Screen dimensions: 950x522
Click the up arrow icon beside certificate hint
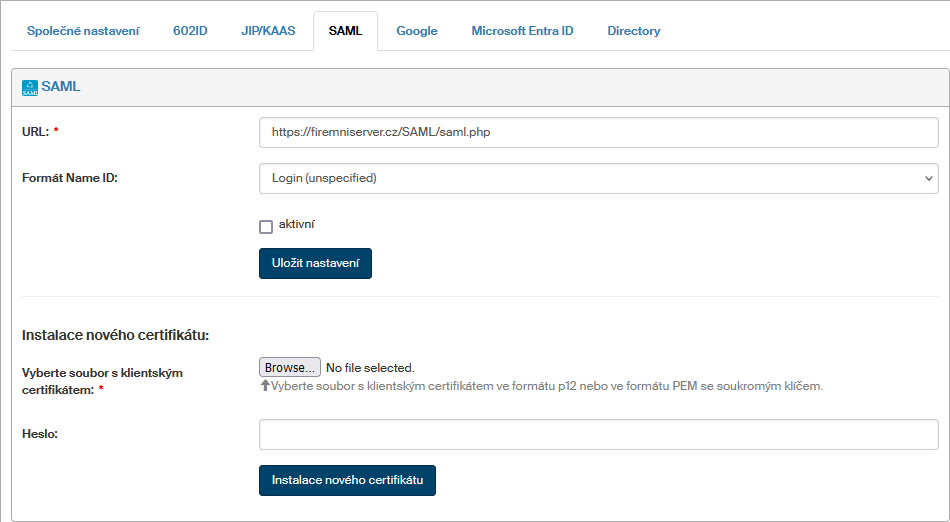coord(265,386)
